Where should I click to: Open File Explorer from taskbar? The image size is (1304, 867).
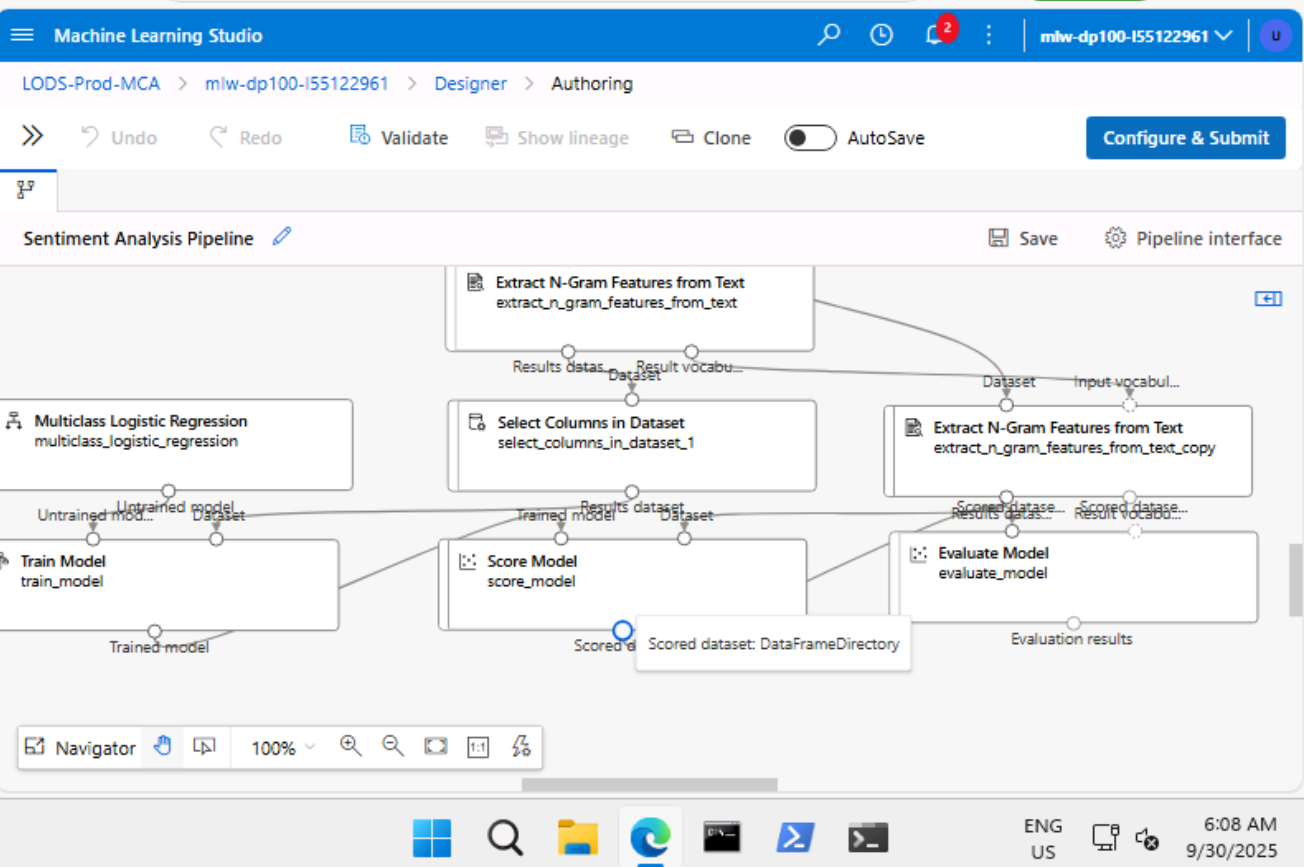click(577, 838)
